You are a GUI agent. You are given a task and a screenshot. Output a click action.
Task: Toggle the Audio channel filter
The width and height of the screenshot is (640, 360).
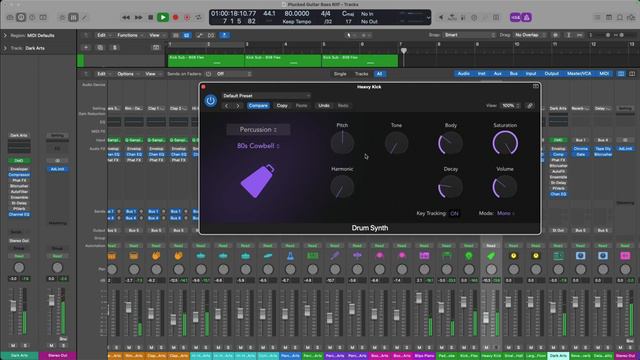pos(463,74)
